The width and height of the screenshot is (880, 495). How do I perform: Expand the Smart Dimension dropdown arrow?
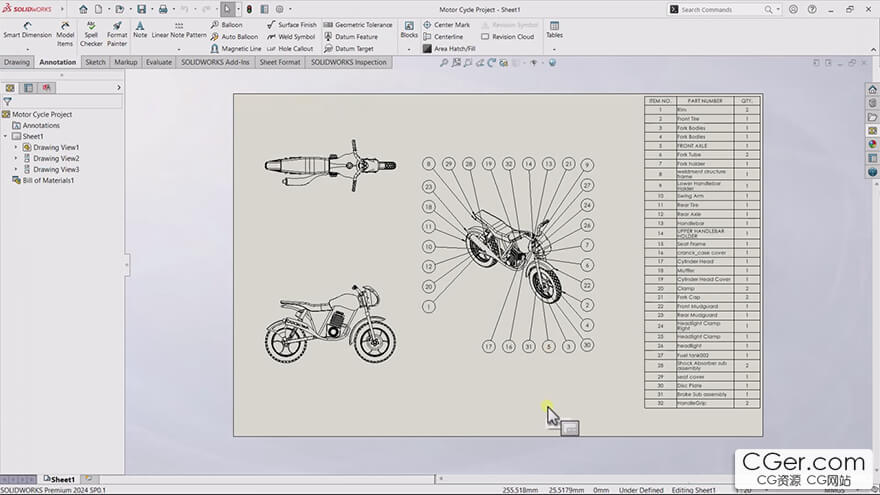27,49
